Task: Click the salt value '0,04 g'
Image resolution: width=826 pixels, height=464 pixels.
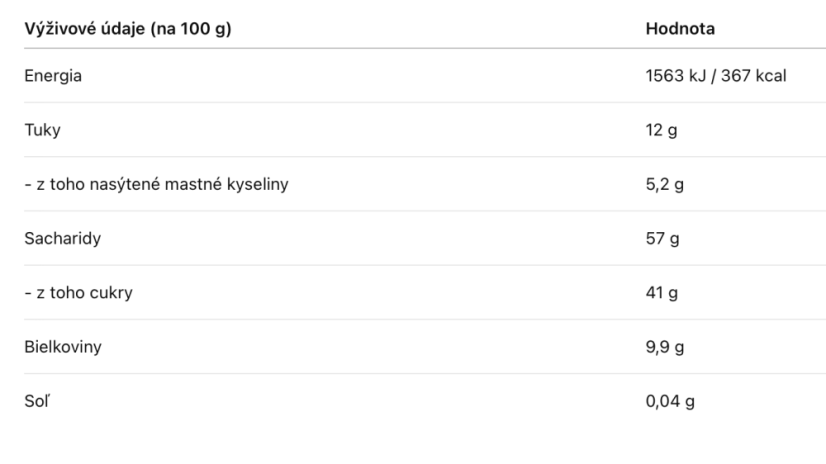Action: click(x=670, y=401)
